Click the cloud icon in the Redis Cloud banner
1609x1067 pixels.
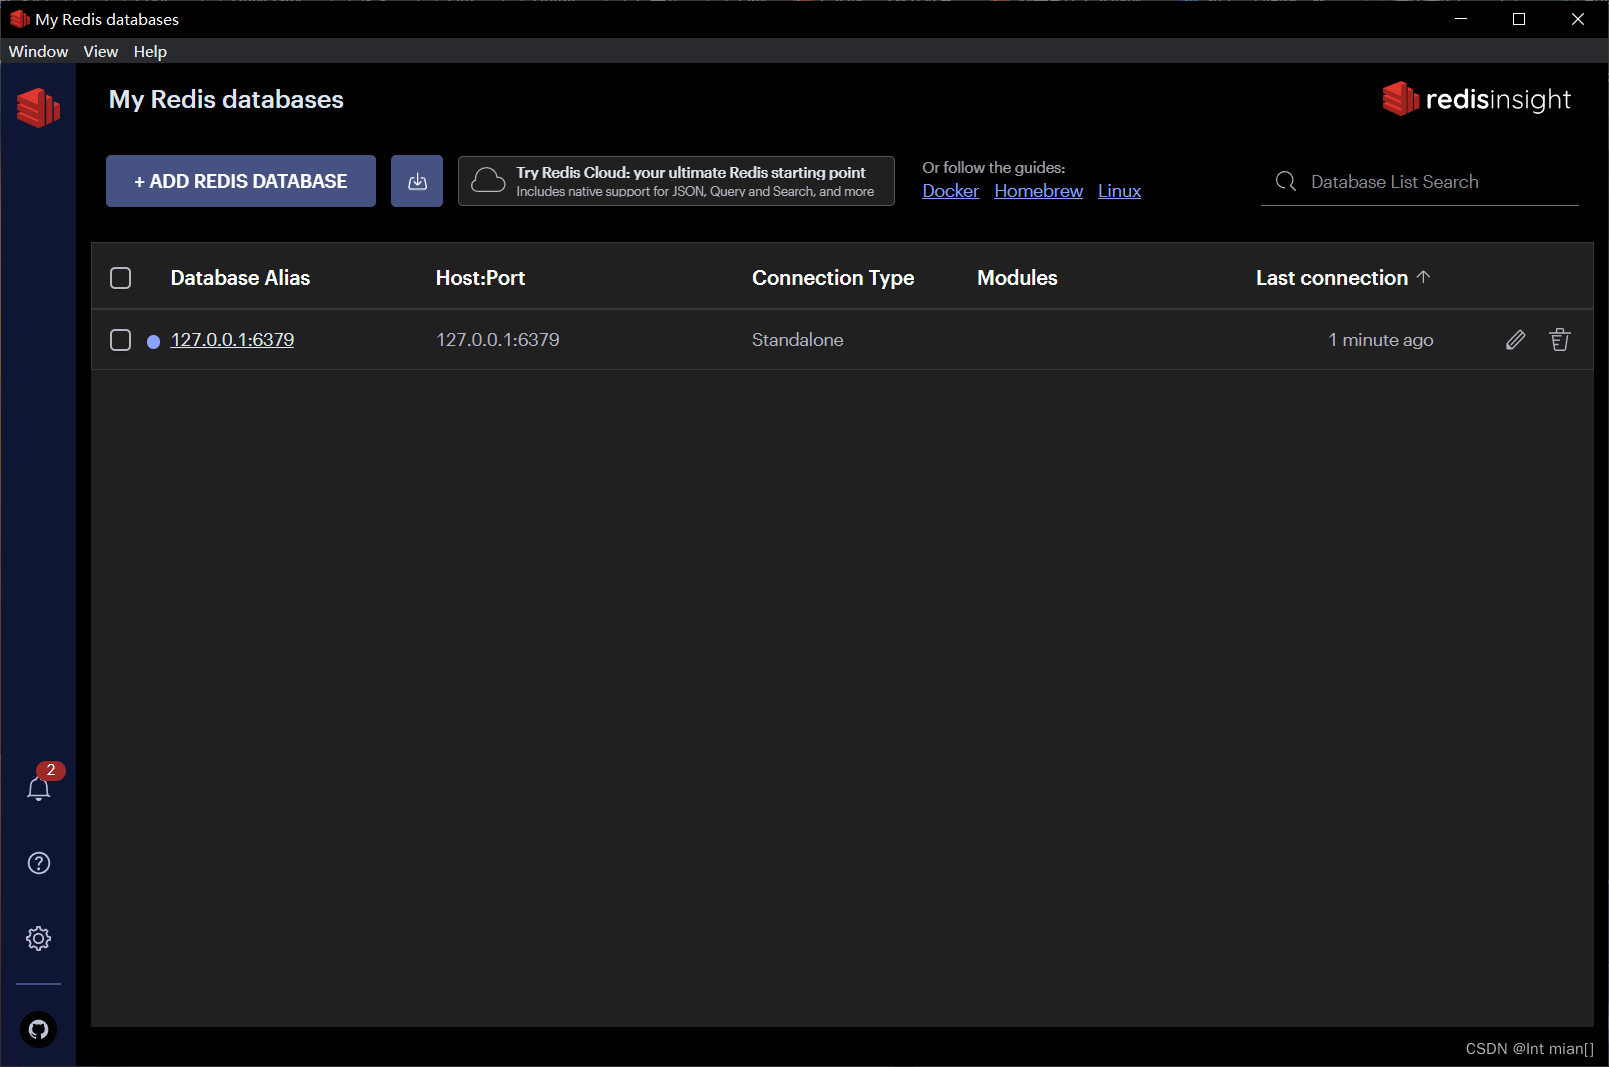click(x=488, y=181)
